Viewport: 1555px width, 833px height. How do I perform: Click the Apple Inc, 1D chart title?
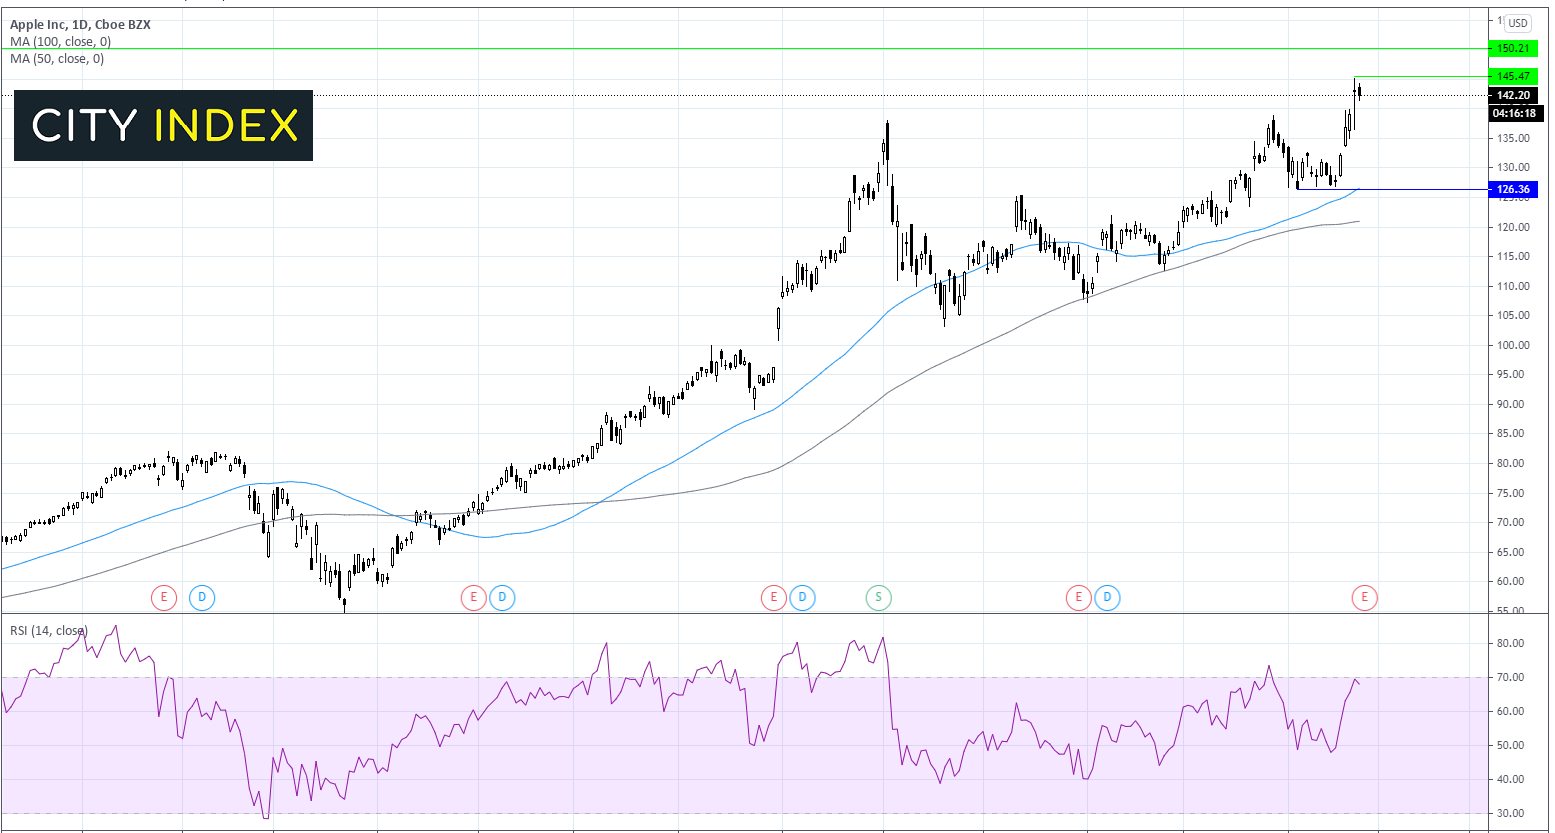[80, 24]
